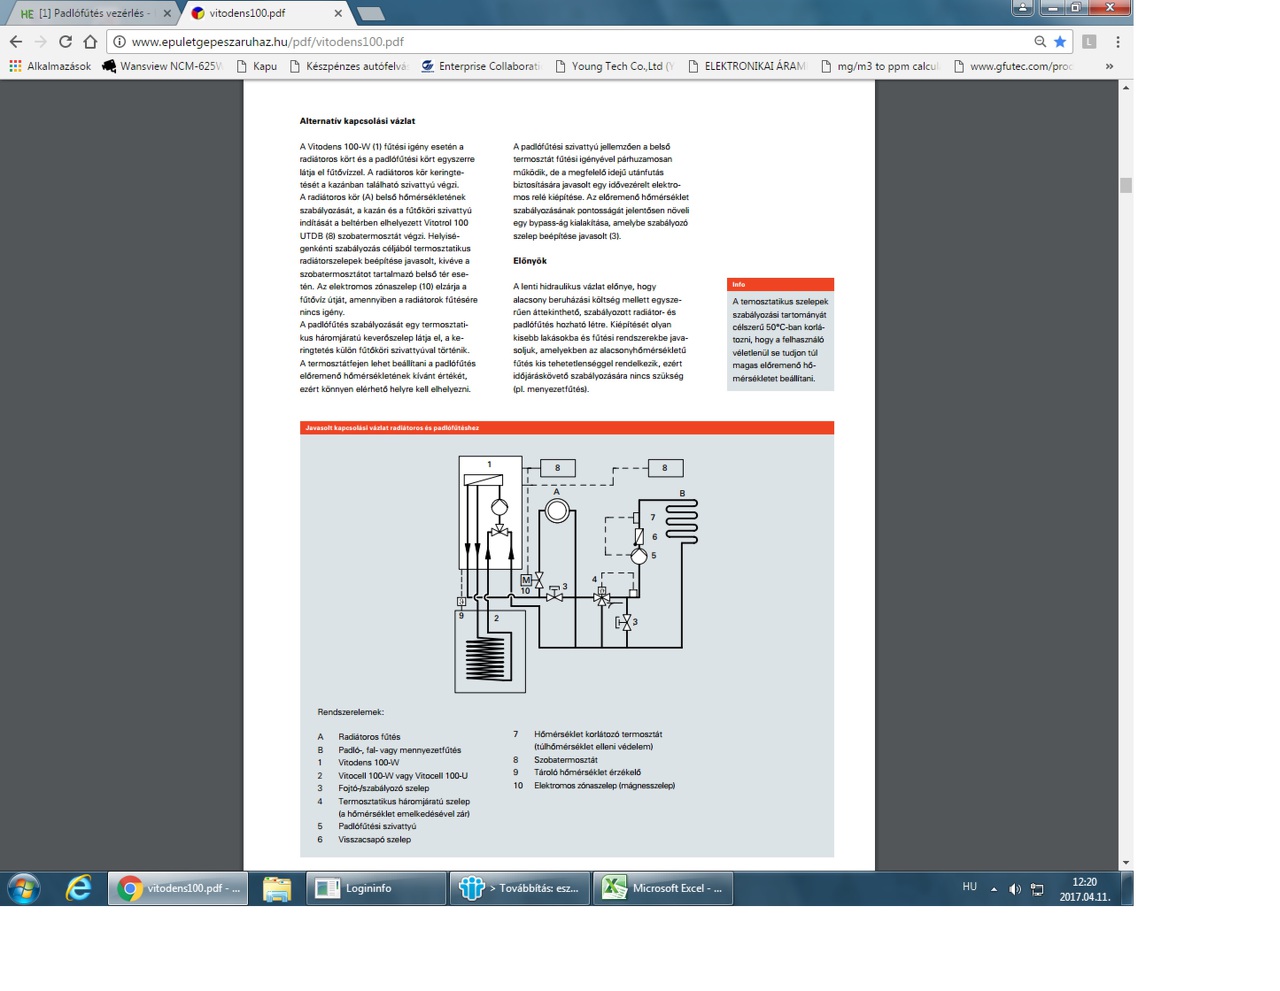This screenshot has height=991, width=1280.
Task: Click the radiator symbol labeled A in the diagram
Action: 557,512
